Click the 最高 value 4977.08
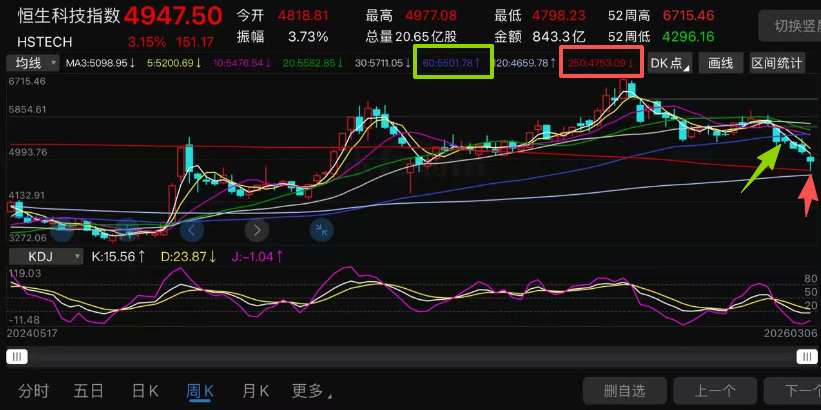This screenshot has width=821, height=410. [430, 16]
